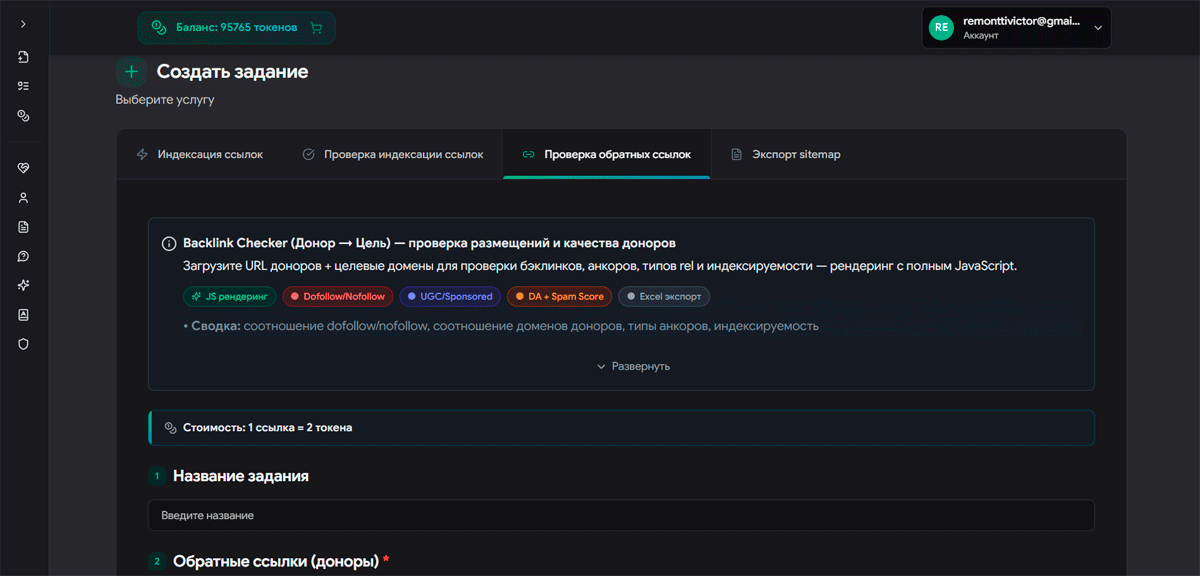This screenshot has height=576, width=1200.
Task: Select the shield icon in the sidebar
Action: coord(24,343)
